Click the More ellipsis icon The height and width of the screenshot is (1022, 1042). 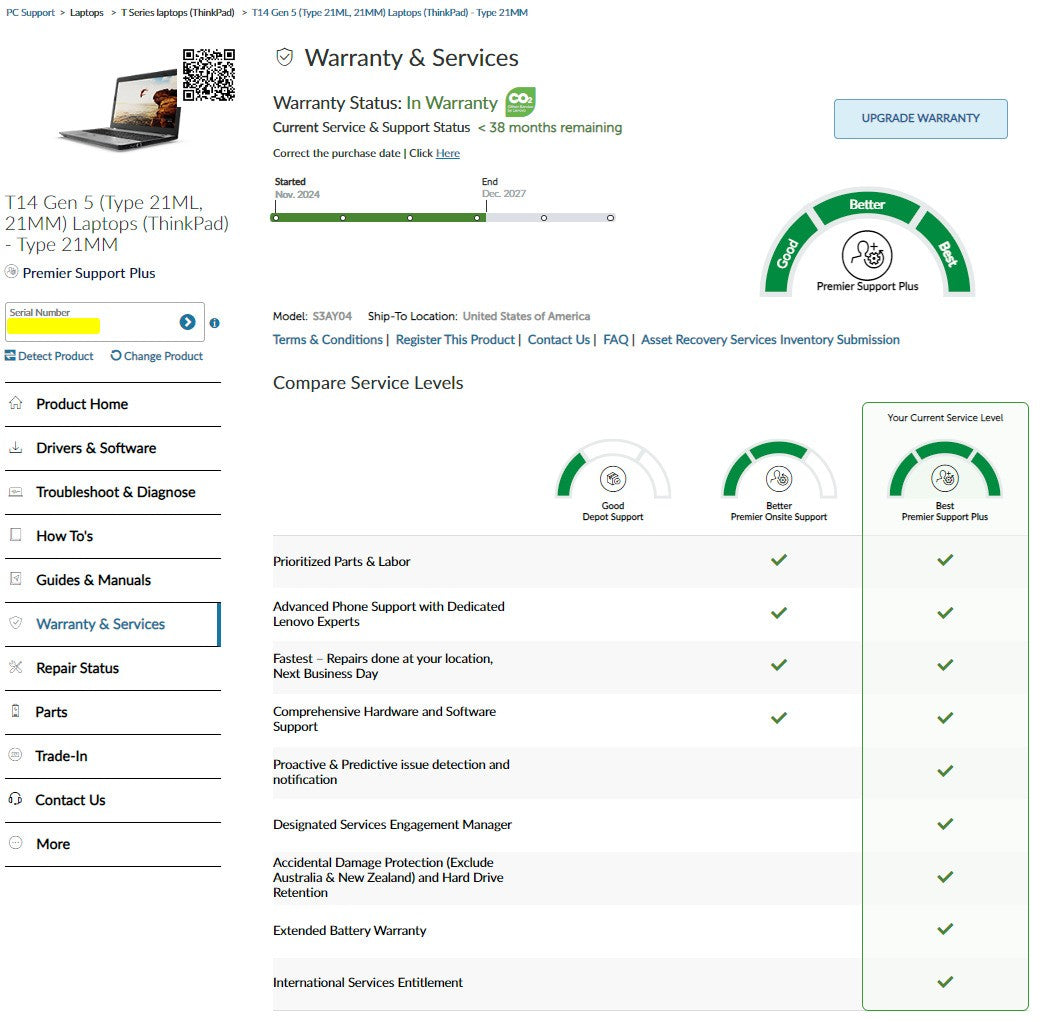click(15, 843)
